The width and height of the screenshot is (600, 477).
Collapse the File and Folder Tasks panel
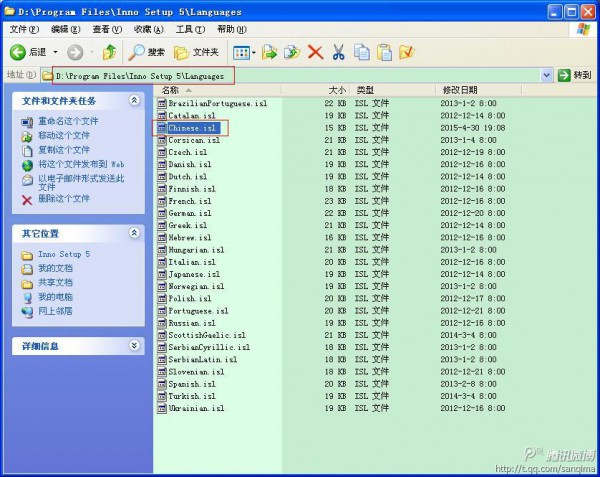134,100
